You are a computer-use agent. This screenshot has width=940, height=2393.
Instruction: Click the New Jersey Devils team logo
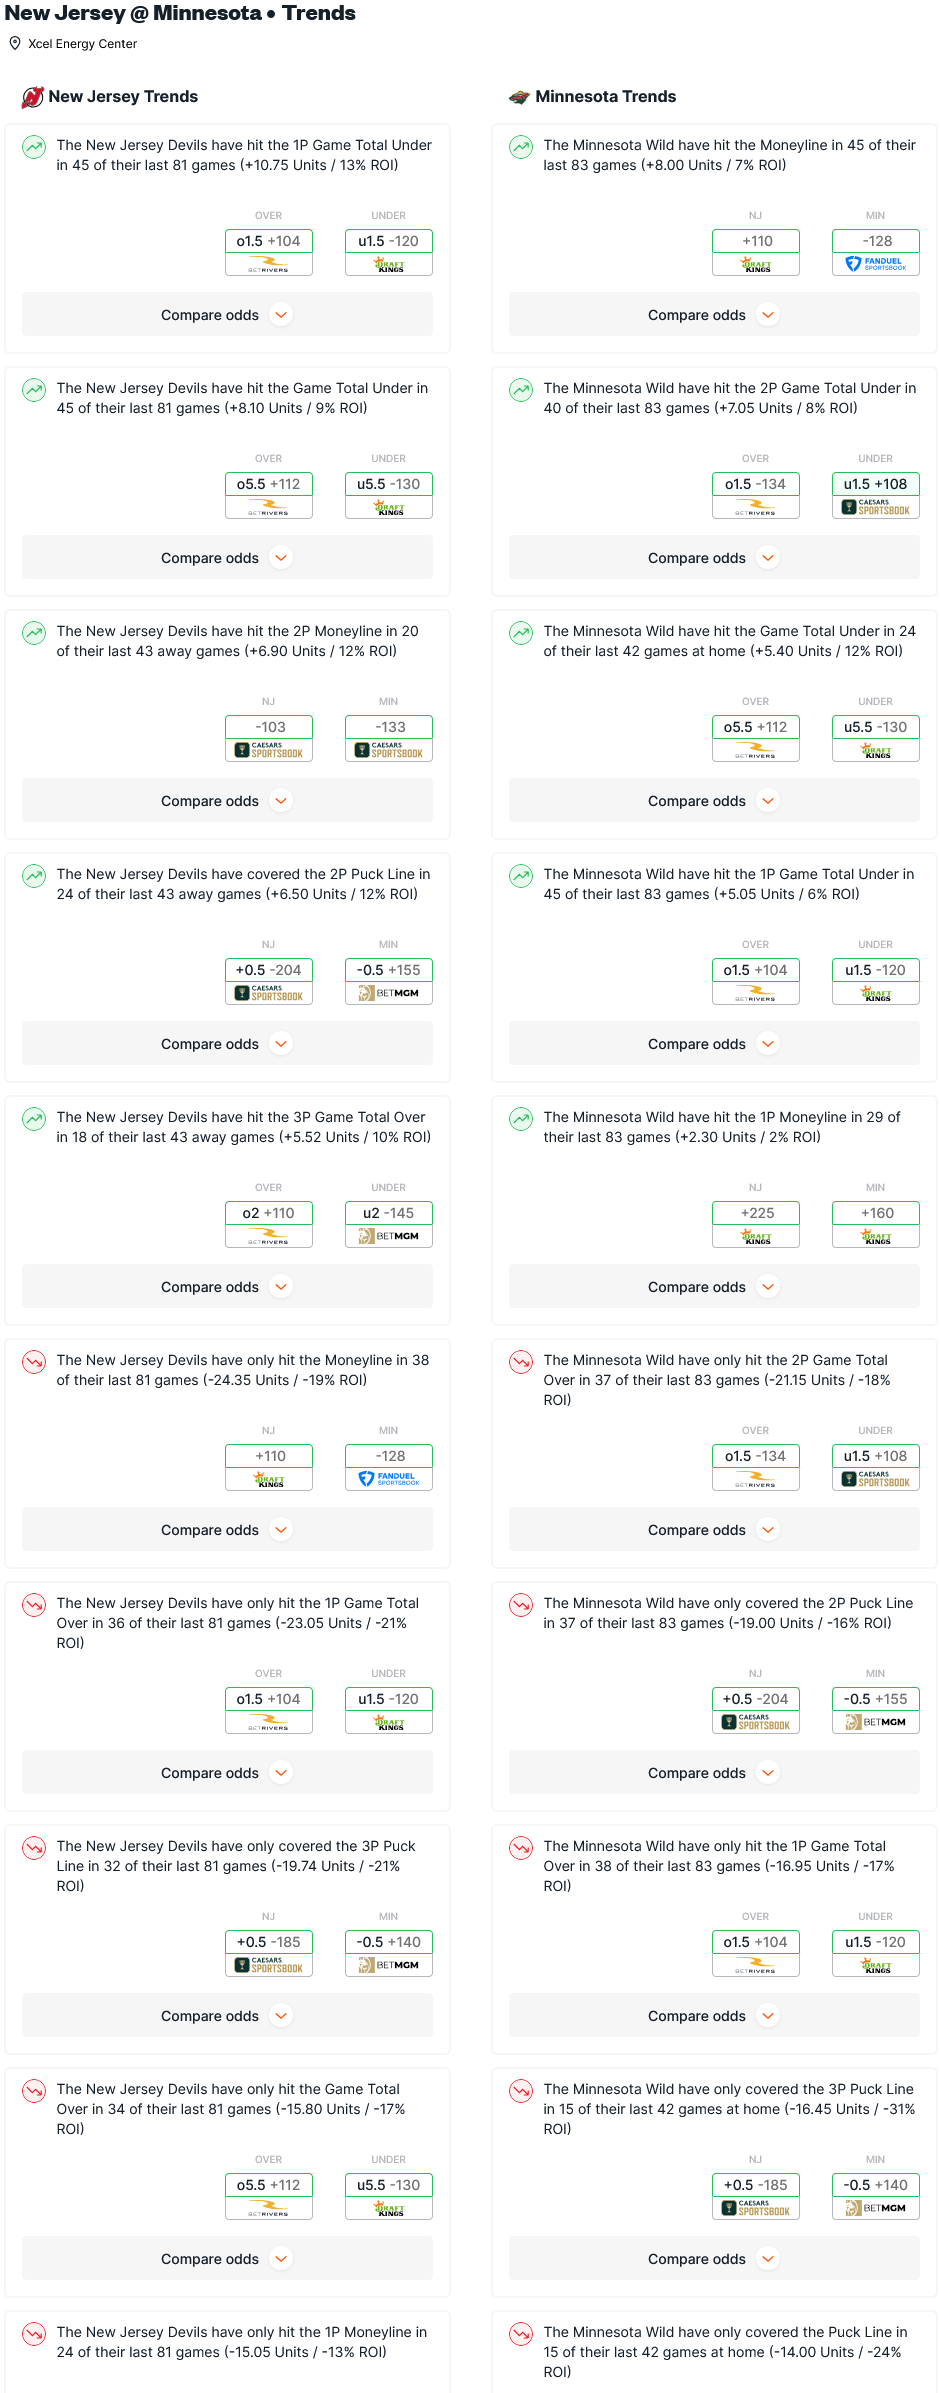click(33, 97)
